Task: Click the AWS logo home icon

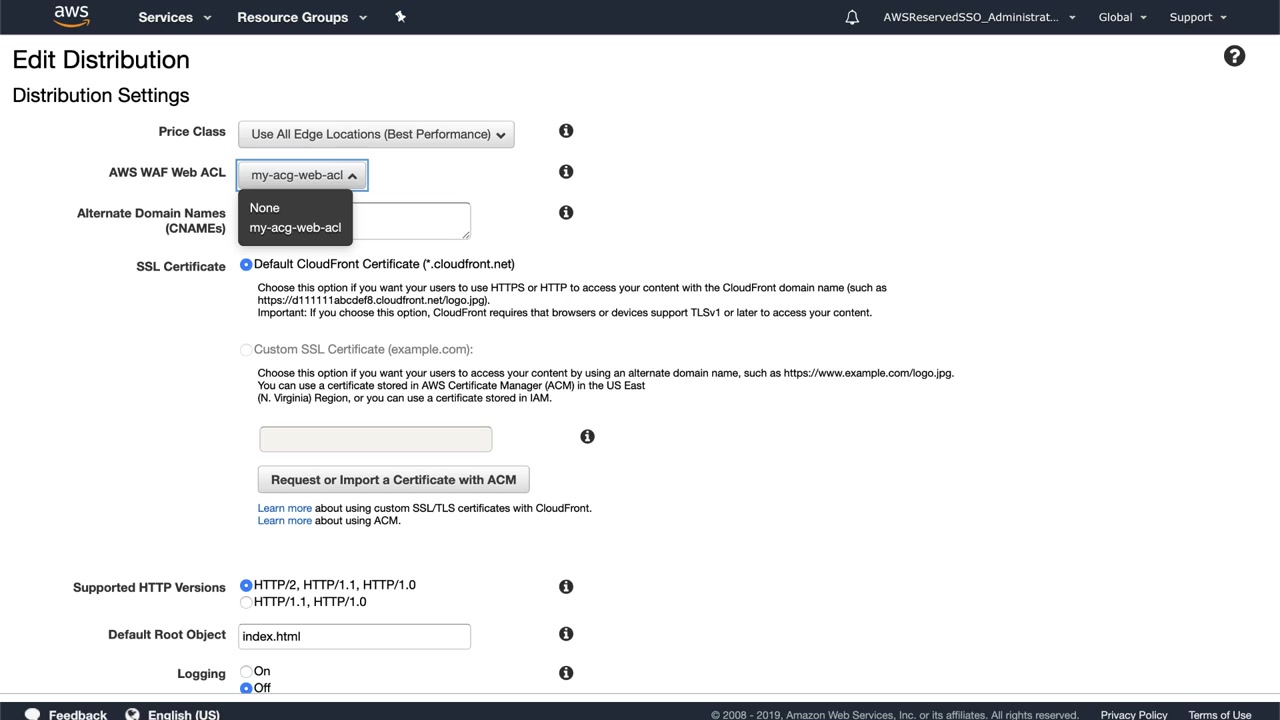Action: click(x=71, y=16)
